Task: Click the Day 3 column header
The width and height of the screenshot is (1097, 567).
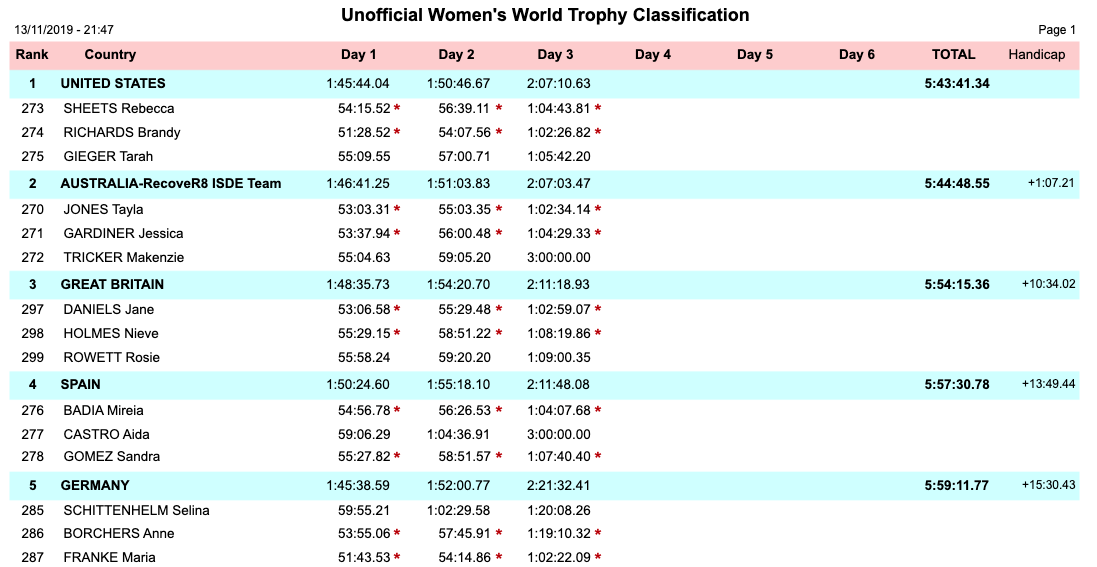Action: point(555,55)
